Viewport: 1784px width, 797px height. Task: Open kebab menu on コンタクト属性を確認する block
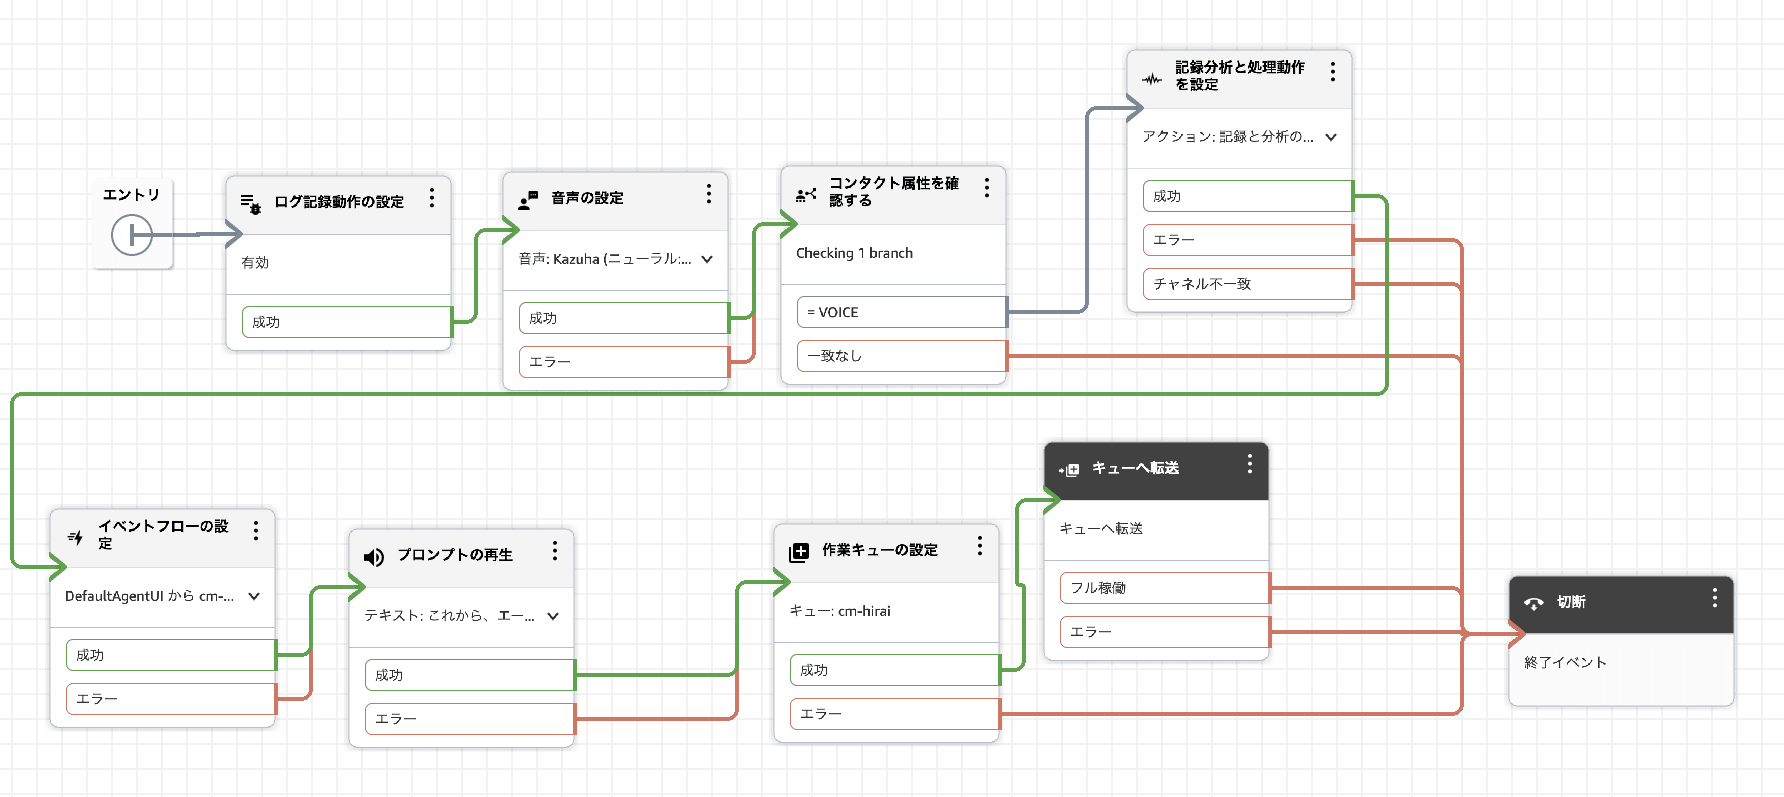coord(987,188)
